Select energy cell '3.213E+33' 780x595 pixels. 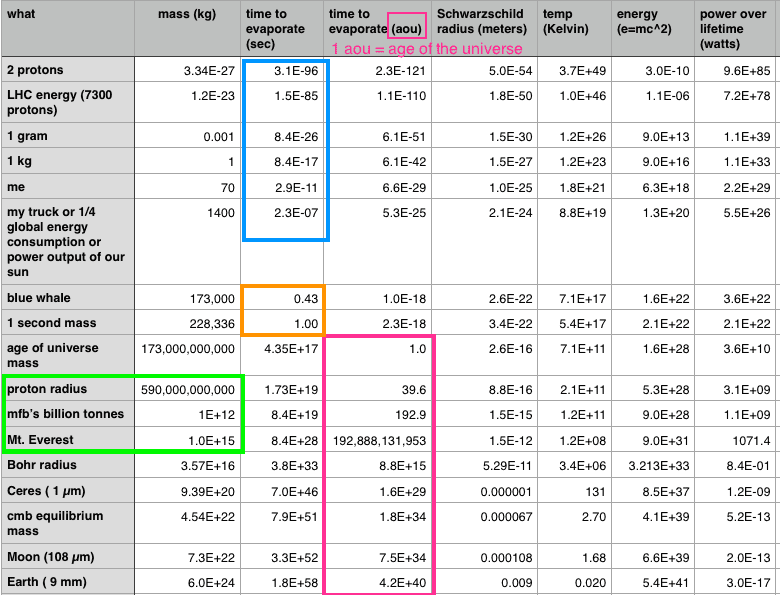(x=653, y=466)
